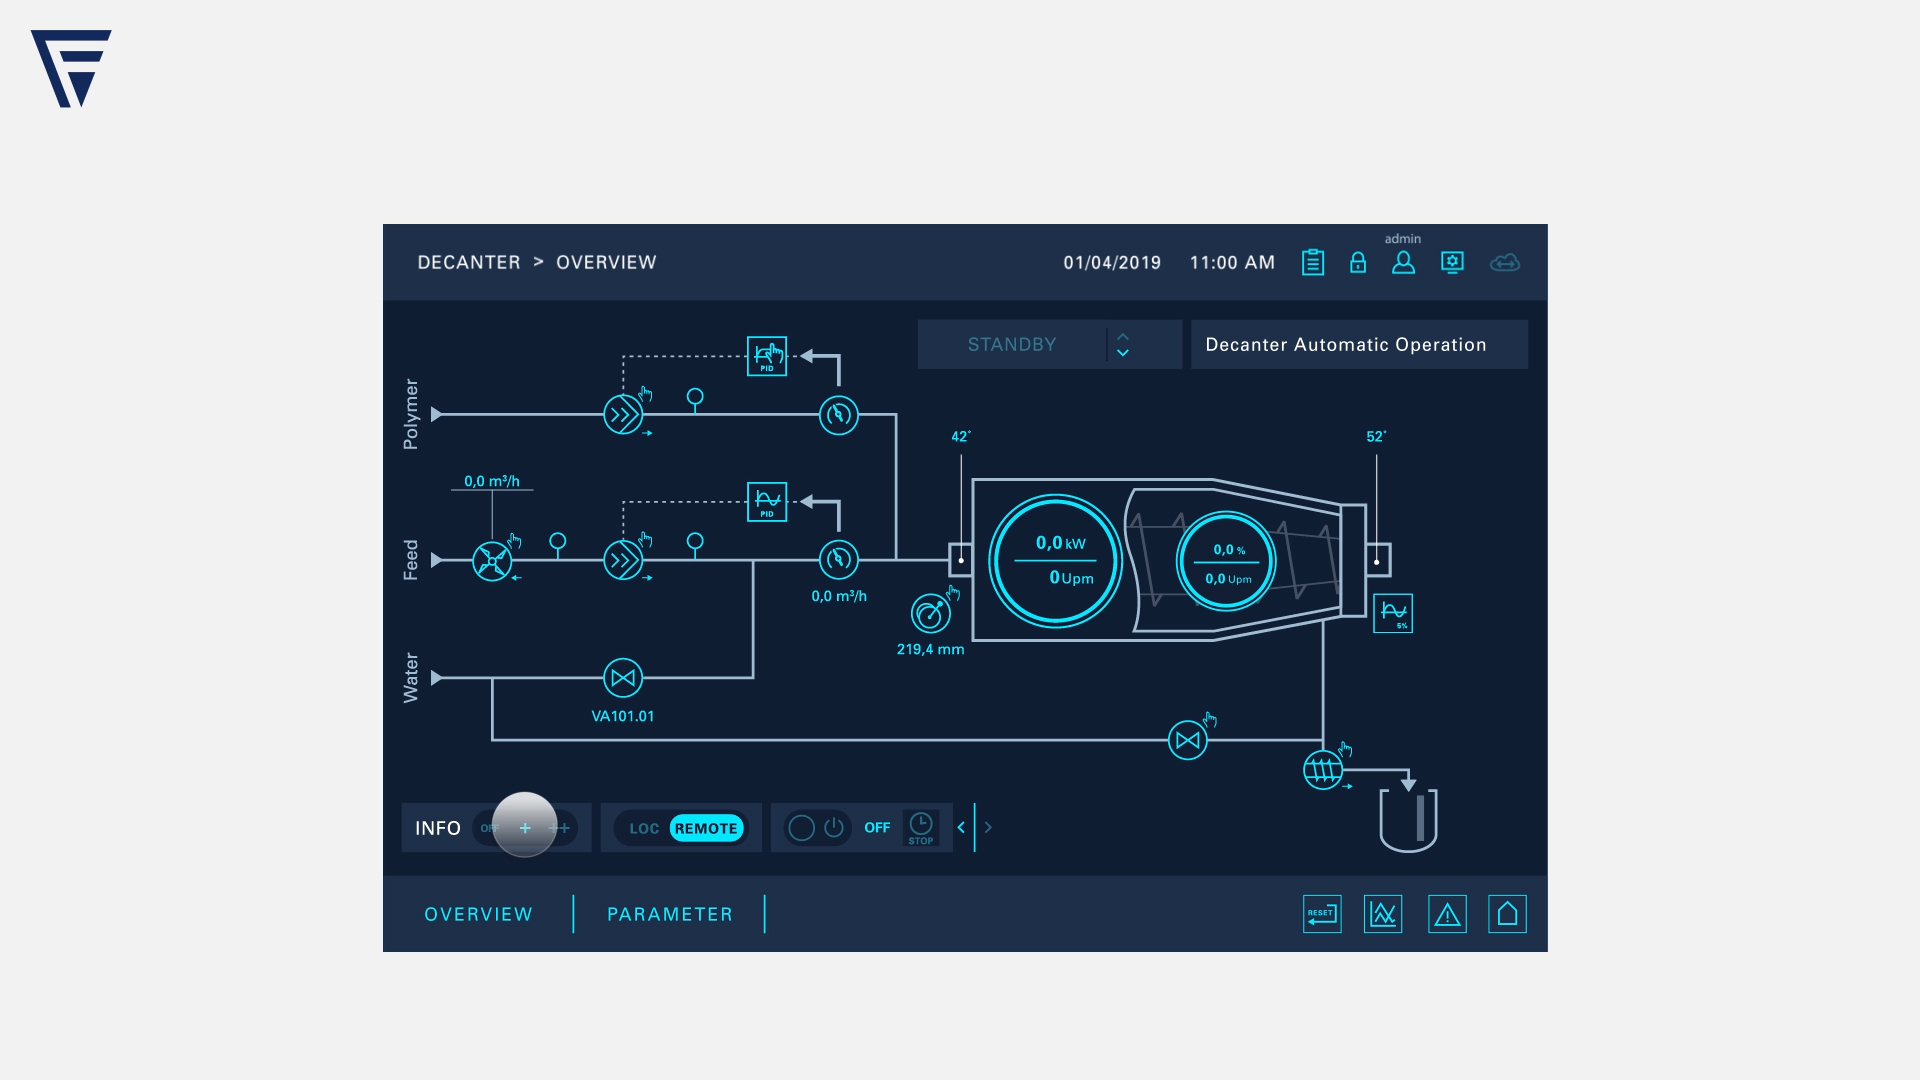Click DECANTER in the breadcrumb
This screenshot has width=1920, height=1080.
(468, 262)
